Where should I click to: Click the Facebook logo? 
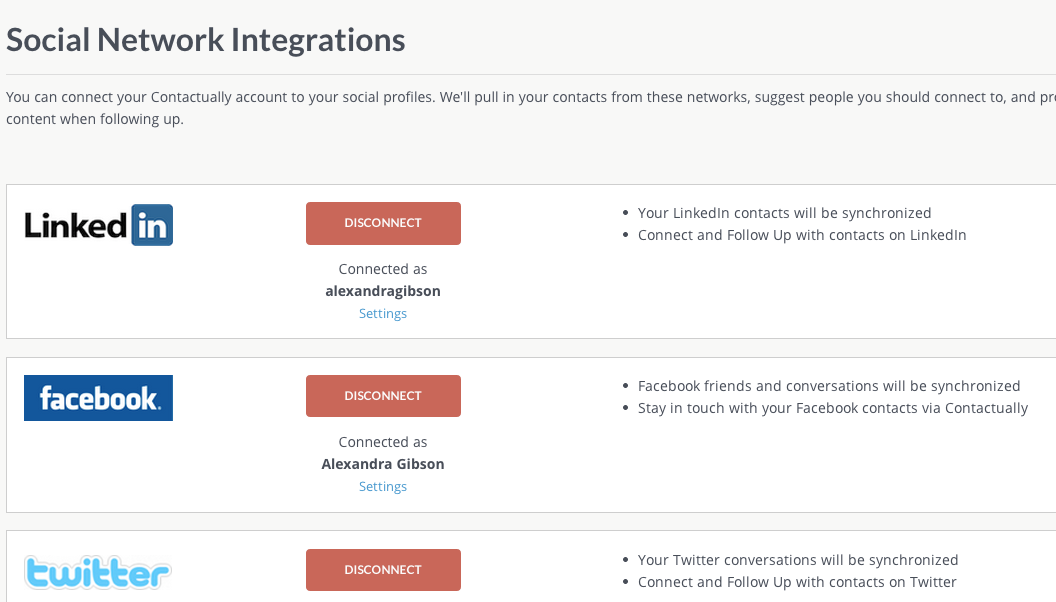(99, 398)
